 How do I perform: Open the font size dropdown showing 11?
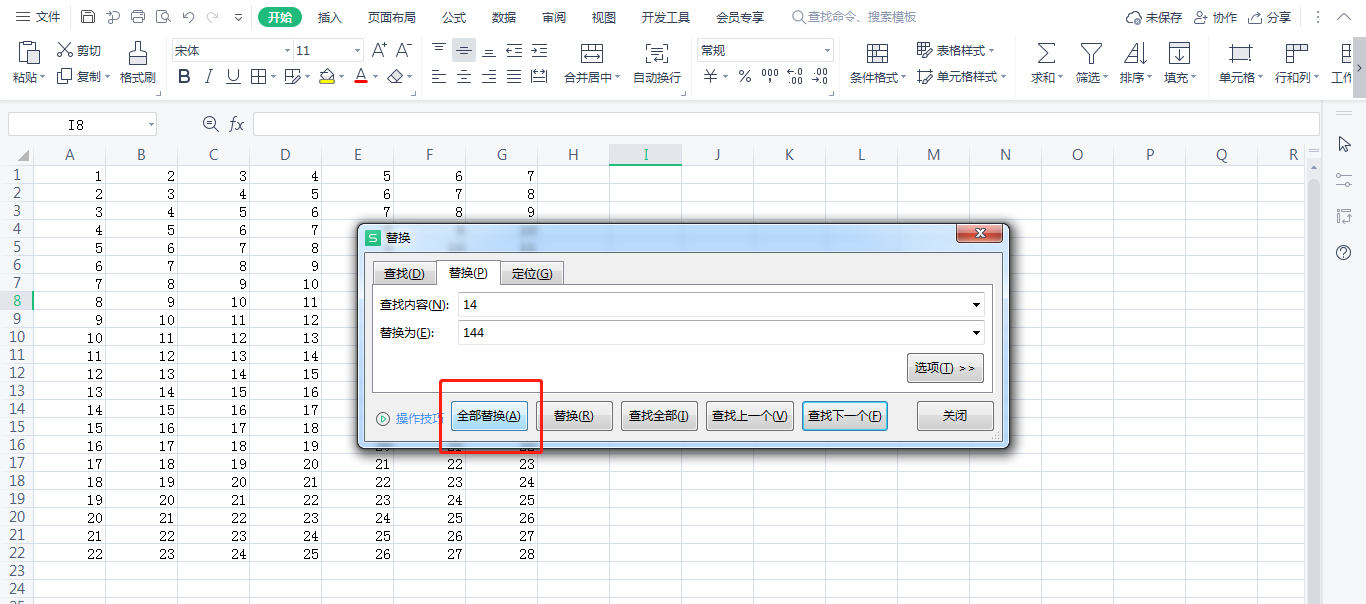pos(357,50)
